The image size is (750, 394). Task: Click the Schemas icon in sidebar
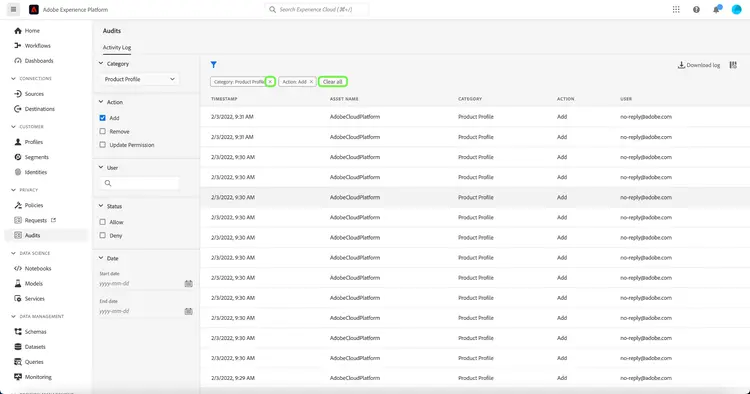(x=18, y=331)
